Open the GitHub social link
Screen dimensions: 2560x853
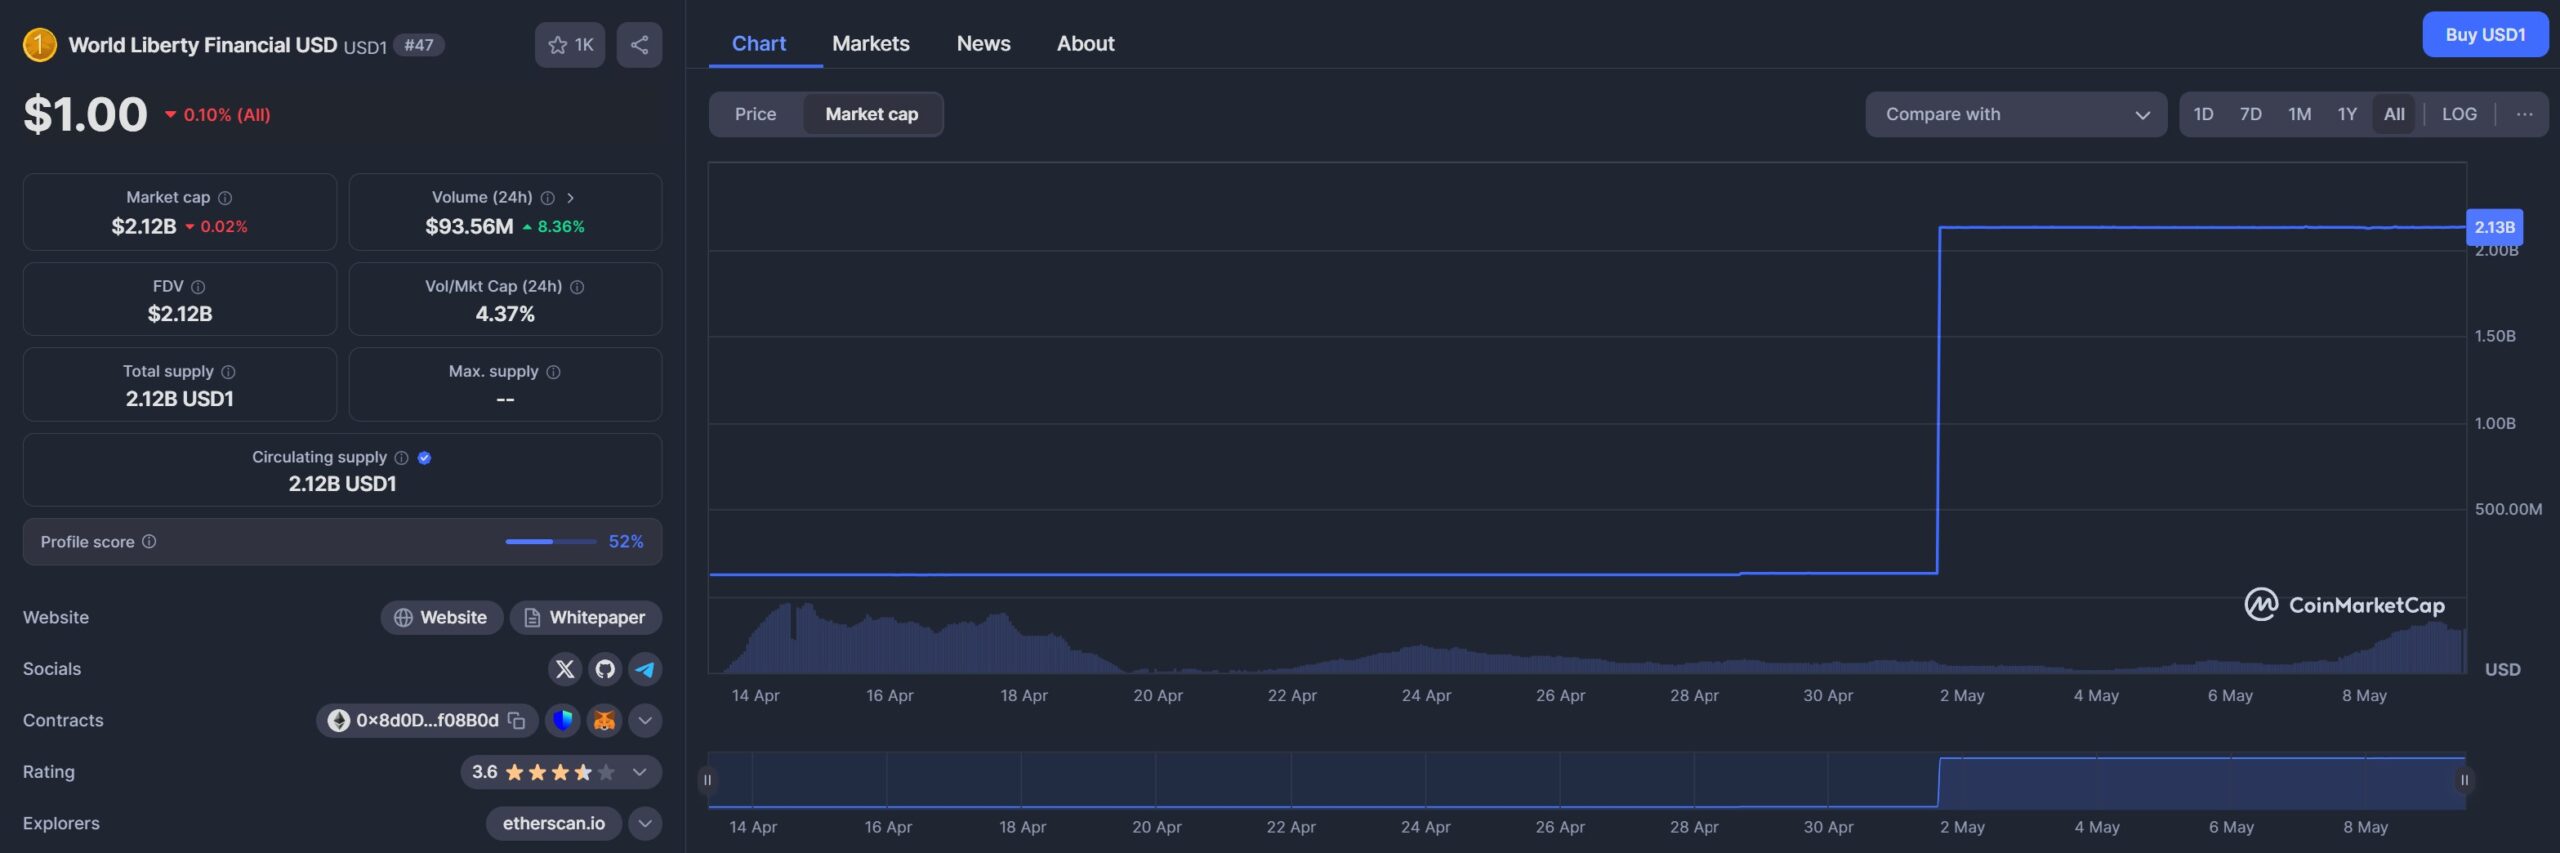tap(605, 669)
